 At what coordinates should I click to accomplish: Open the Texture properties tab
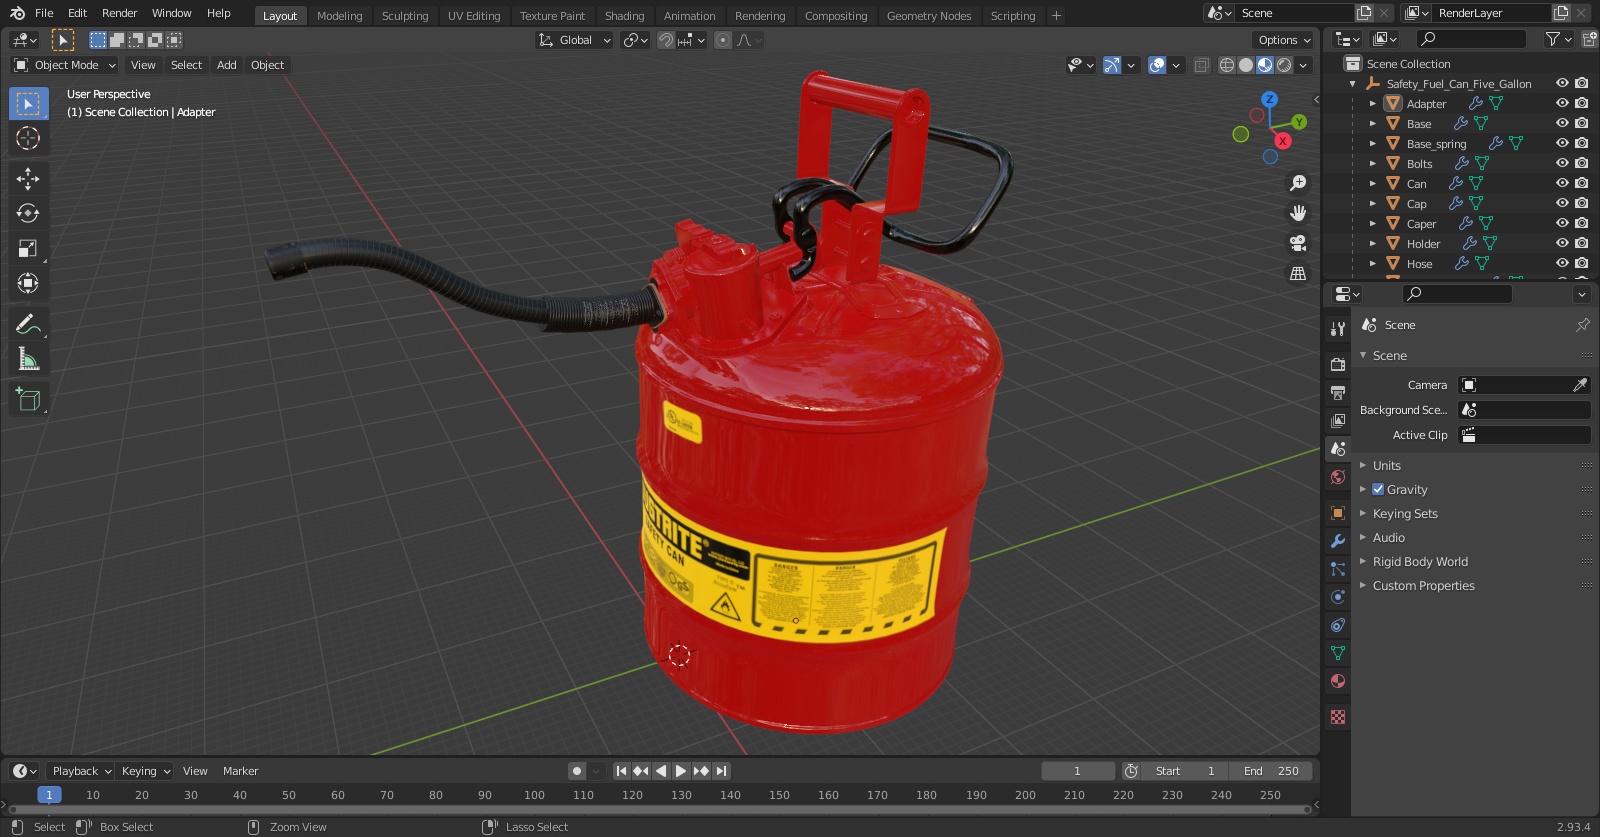(x=1338, y=717)
